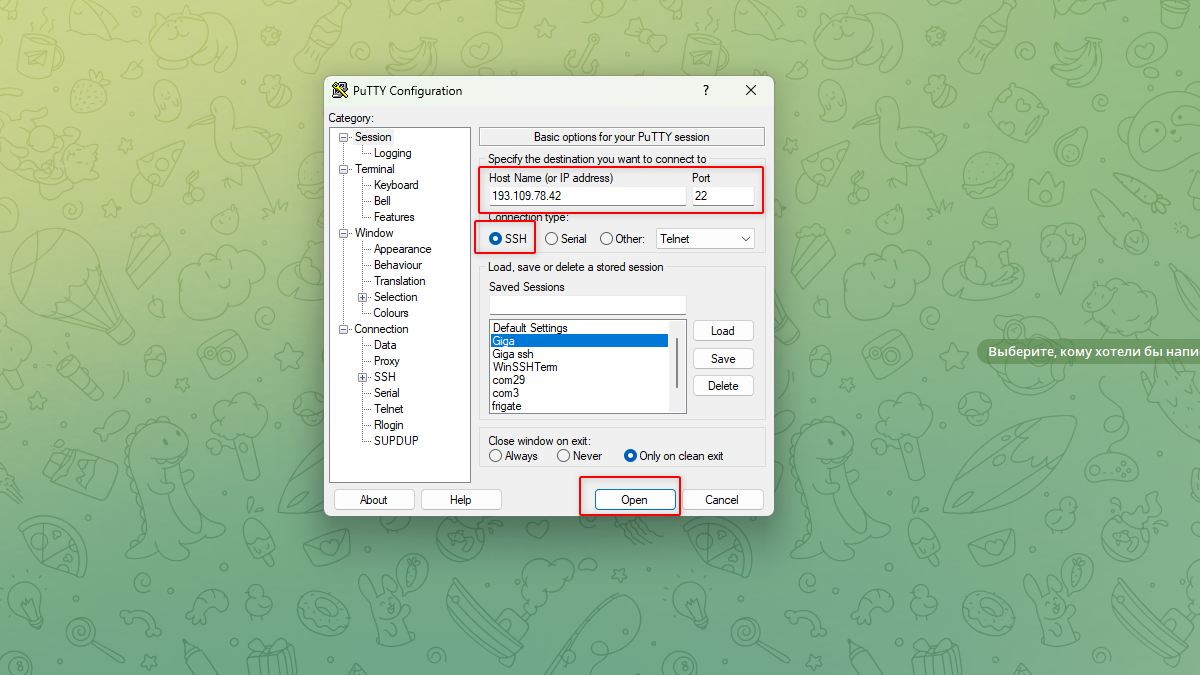Click the Cancel button

[722, 500]
